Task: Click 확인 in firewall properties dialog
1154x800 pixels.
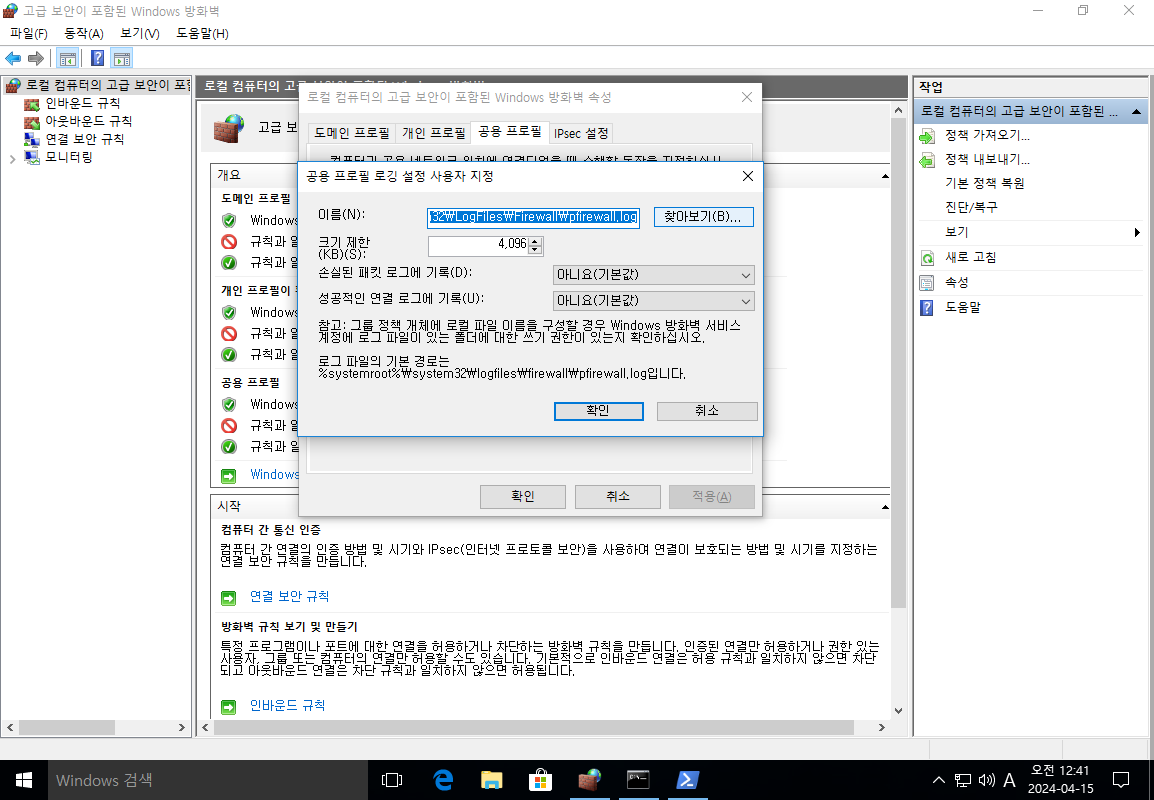Action: 523,497
